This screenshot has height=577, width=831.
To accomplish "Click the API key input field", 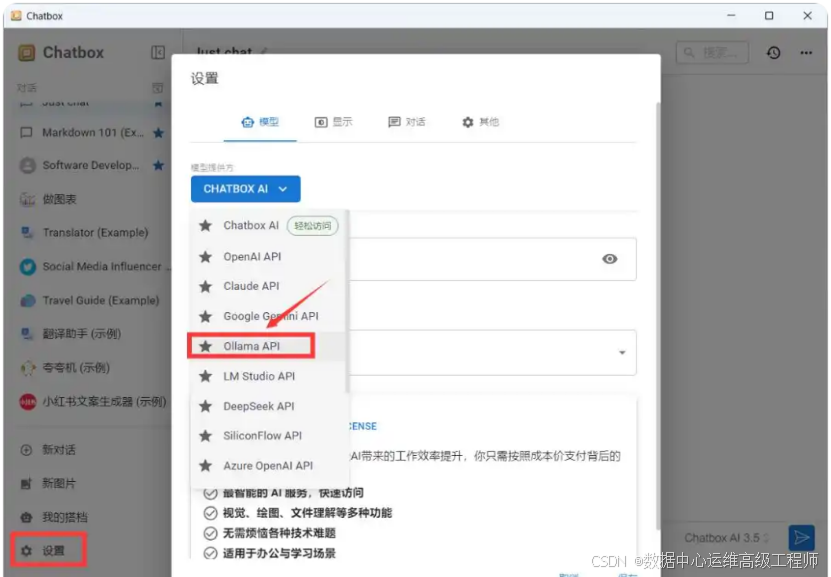I will (492, 259).
